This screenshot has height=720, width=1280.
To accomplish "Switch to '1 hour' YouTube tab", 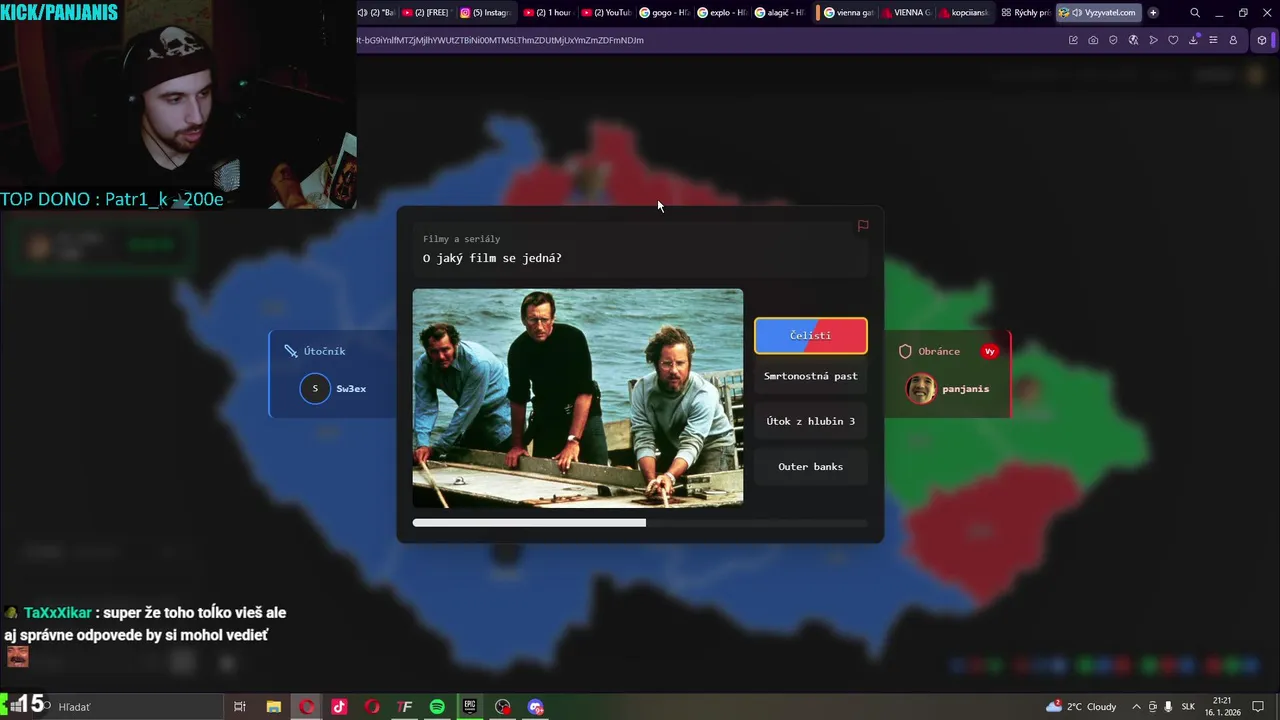I will coord(547,13).
